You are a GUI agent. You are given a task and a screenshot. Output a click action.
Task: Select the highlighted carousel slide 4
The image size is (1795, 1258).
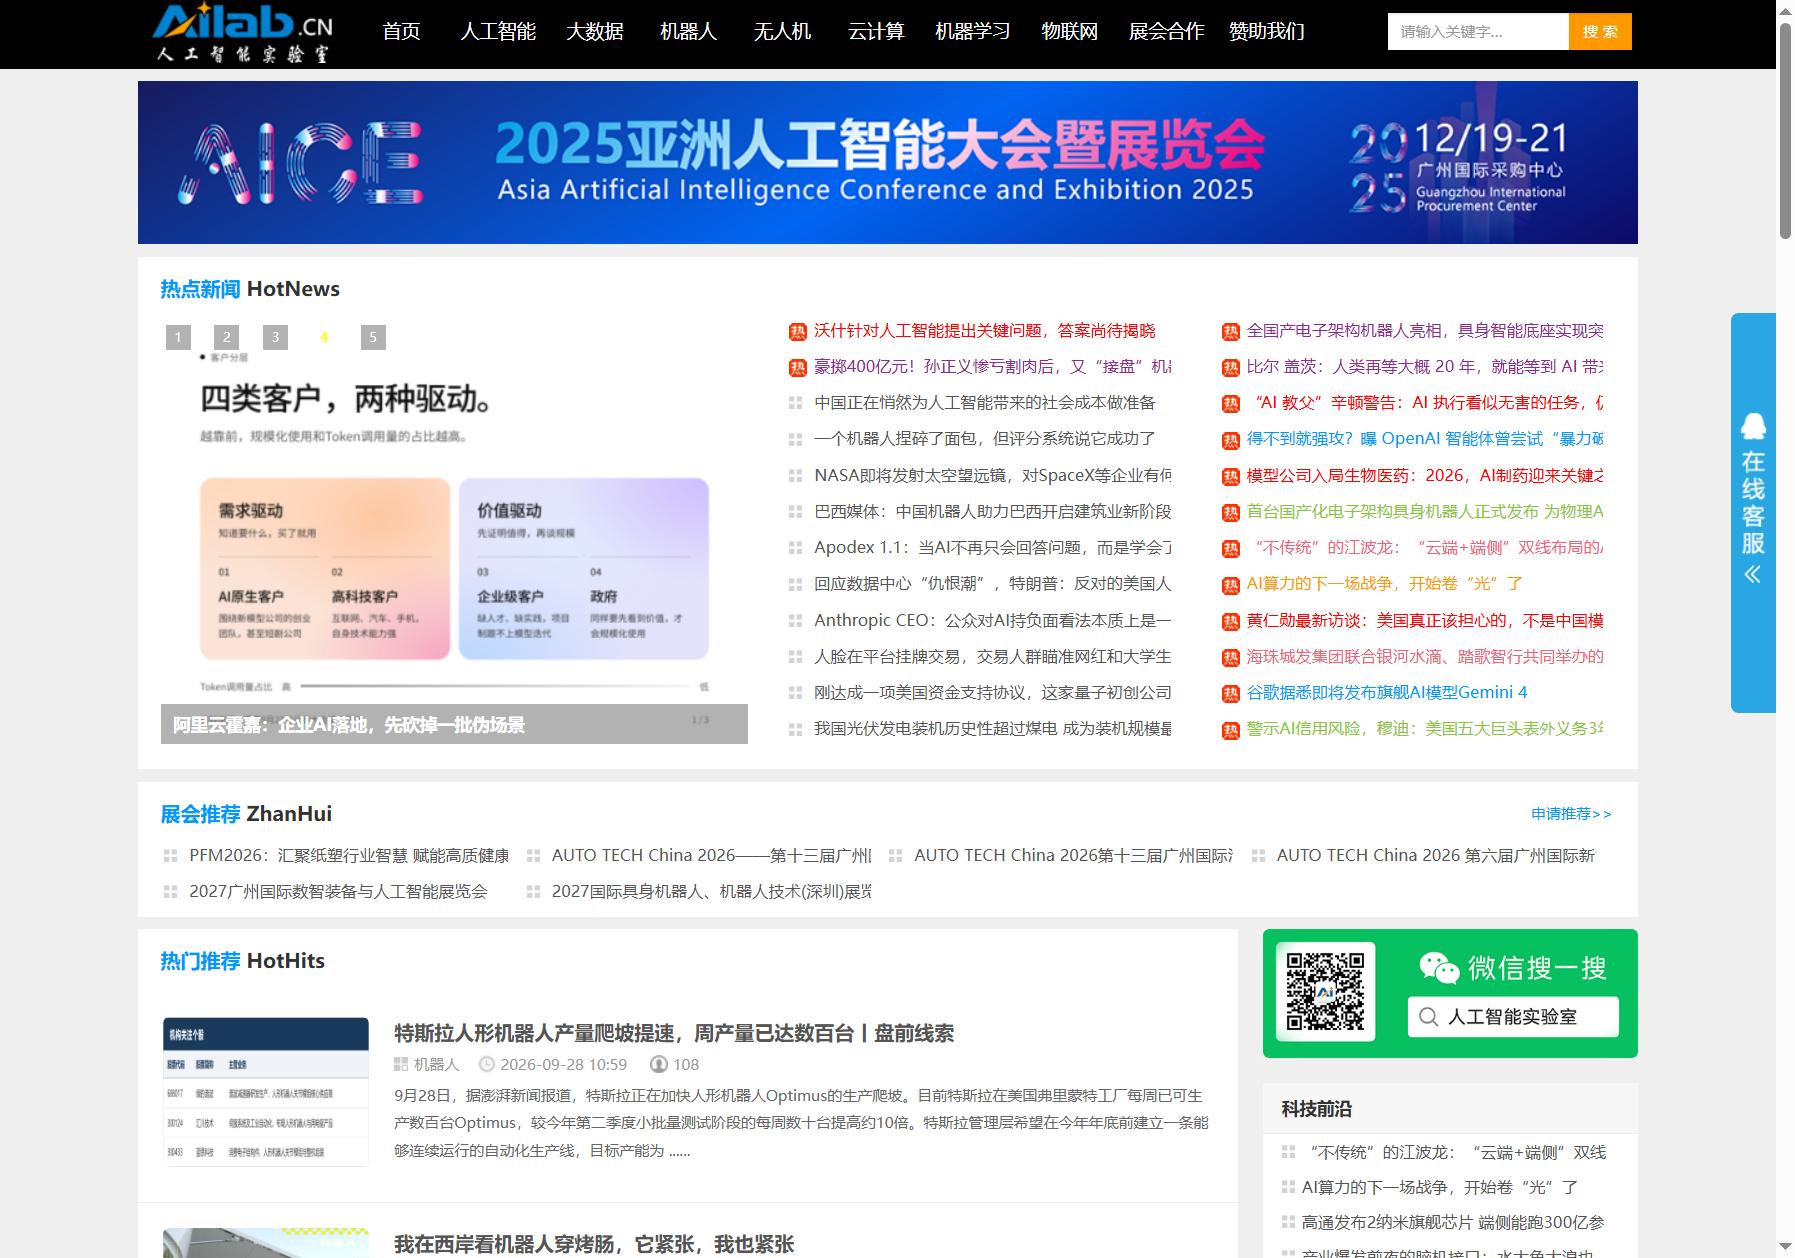click(x=324, y=337)
